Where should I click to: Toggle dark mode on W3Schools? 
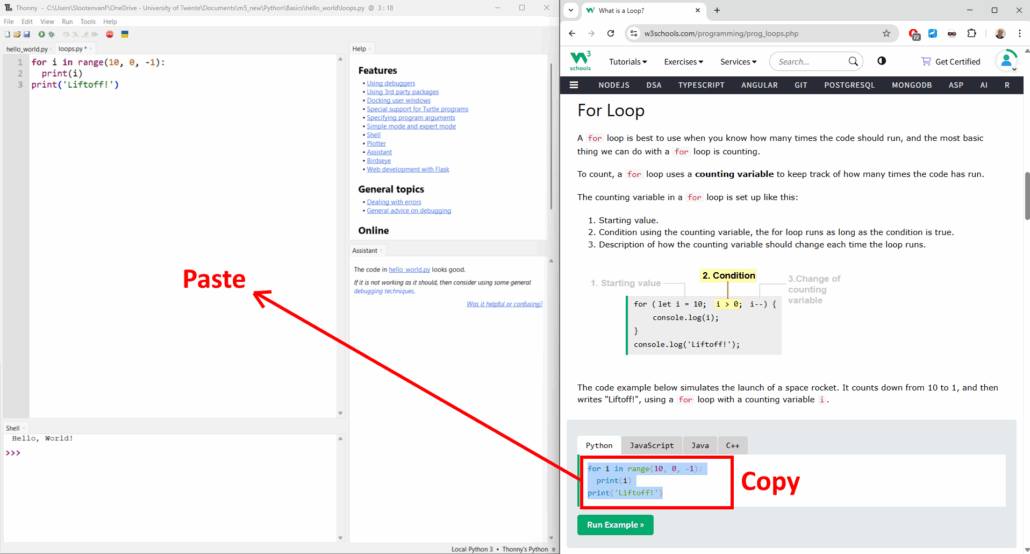click(x=882, y=61)
